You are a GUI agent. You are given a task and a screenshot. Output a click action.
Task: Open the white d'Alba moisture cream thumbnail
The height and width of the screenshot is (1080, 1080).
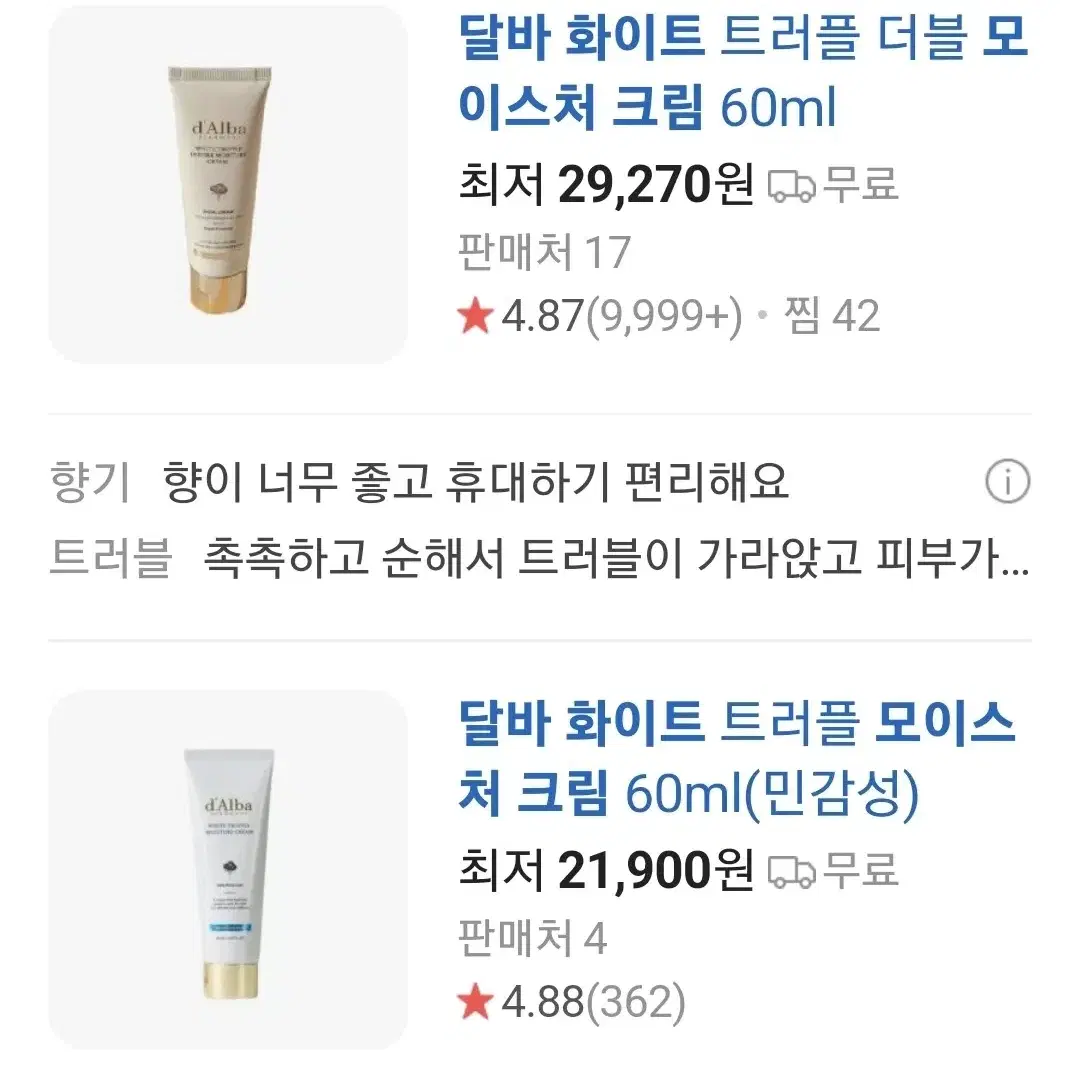(x=228, y=870)
